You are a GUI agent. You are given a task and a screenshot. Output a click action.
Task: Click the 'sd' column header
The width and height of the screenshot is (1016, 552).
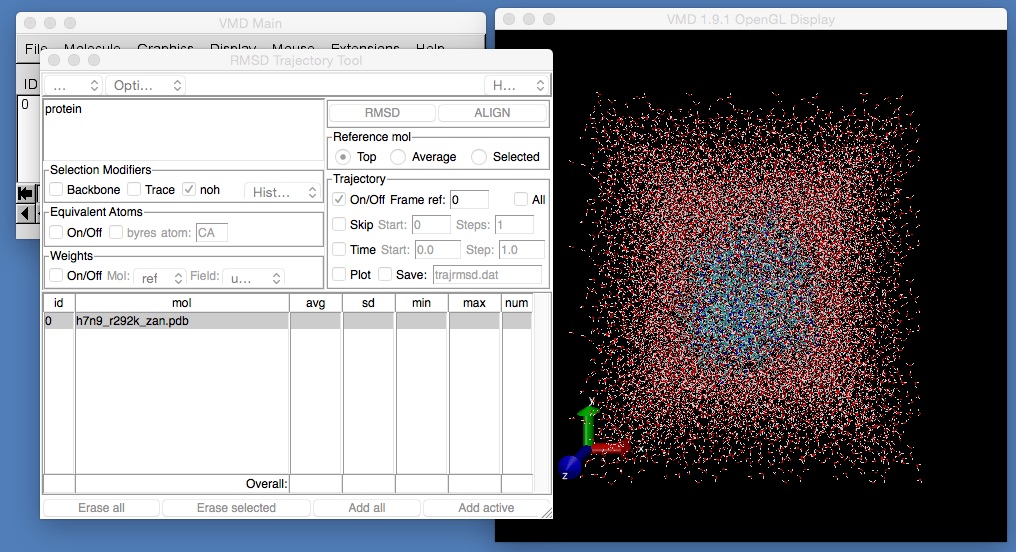click(368, 303)
